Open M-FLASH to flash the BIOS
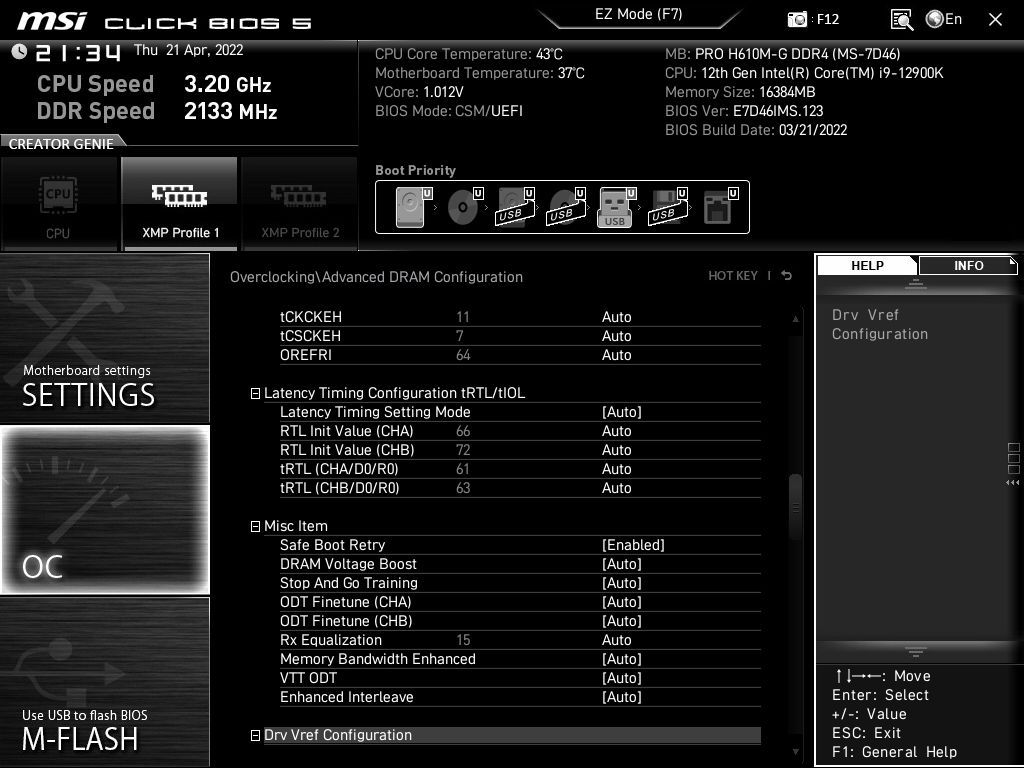 tap(104, 682)
